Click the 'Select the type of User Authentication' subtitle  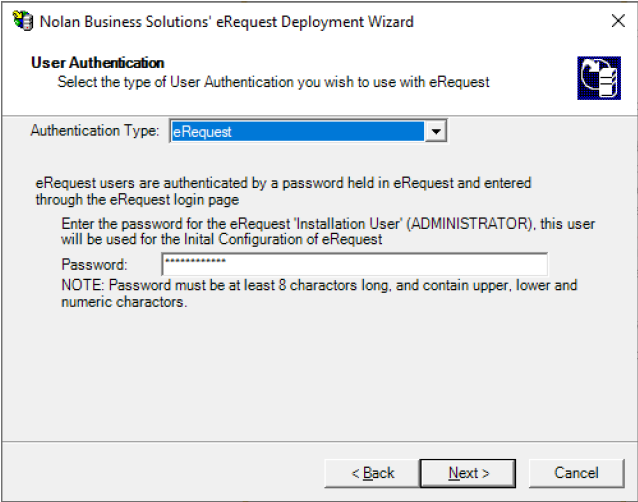click(273, 82)
